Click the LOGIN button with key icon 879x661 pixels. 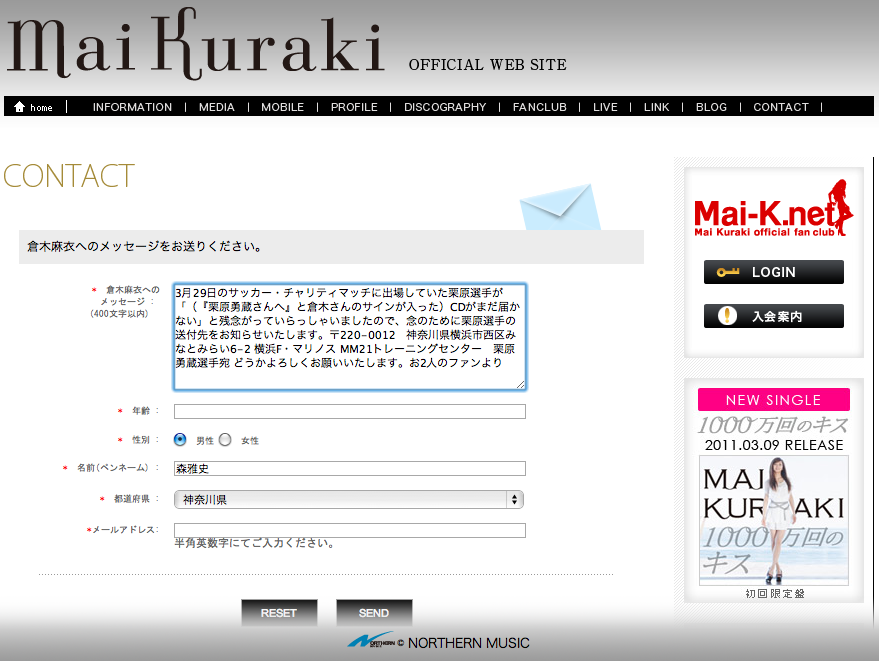click(774, 272)
